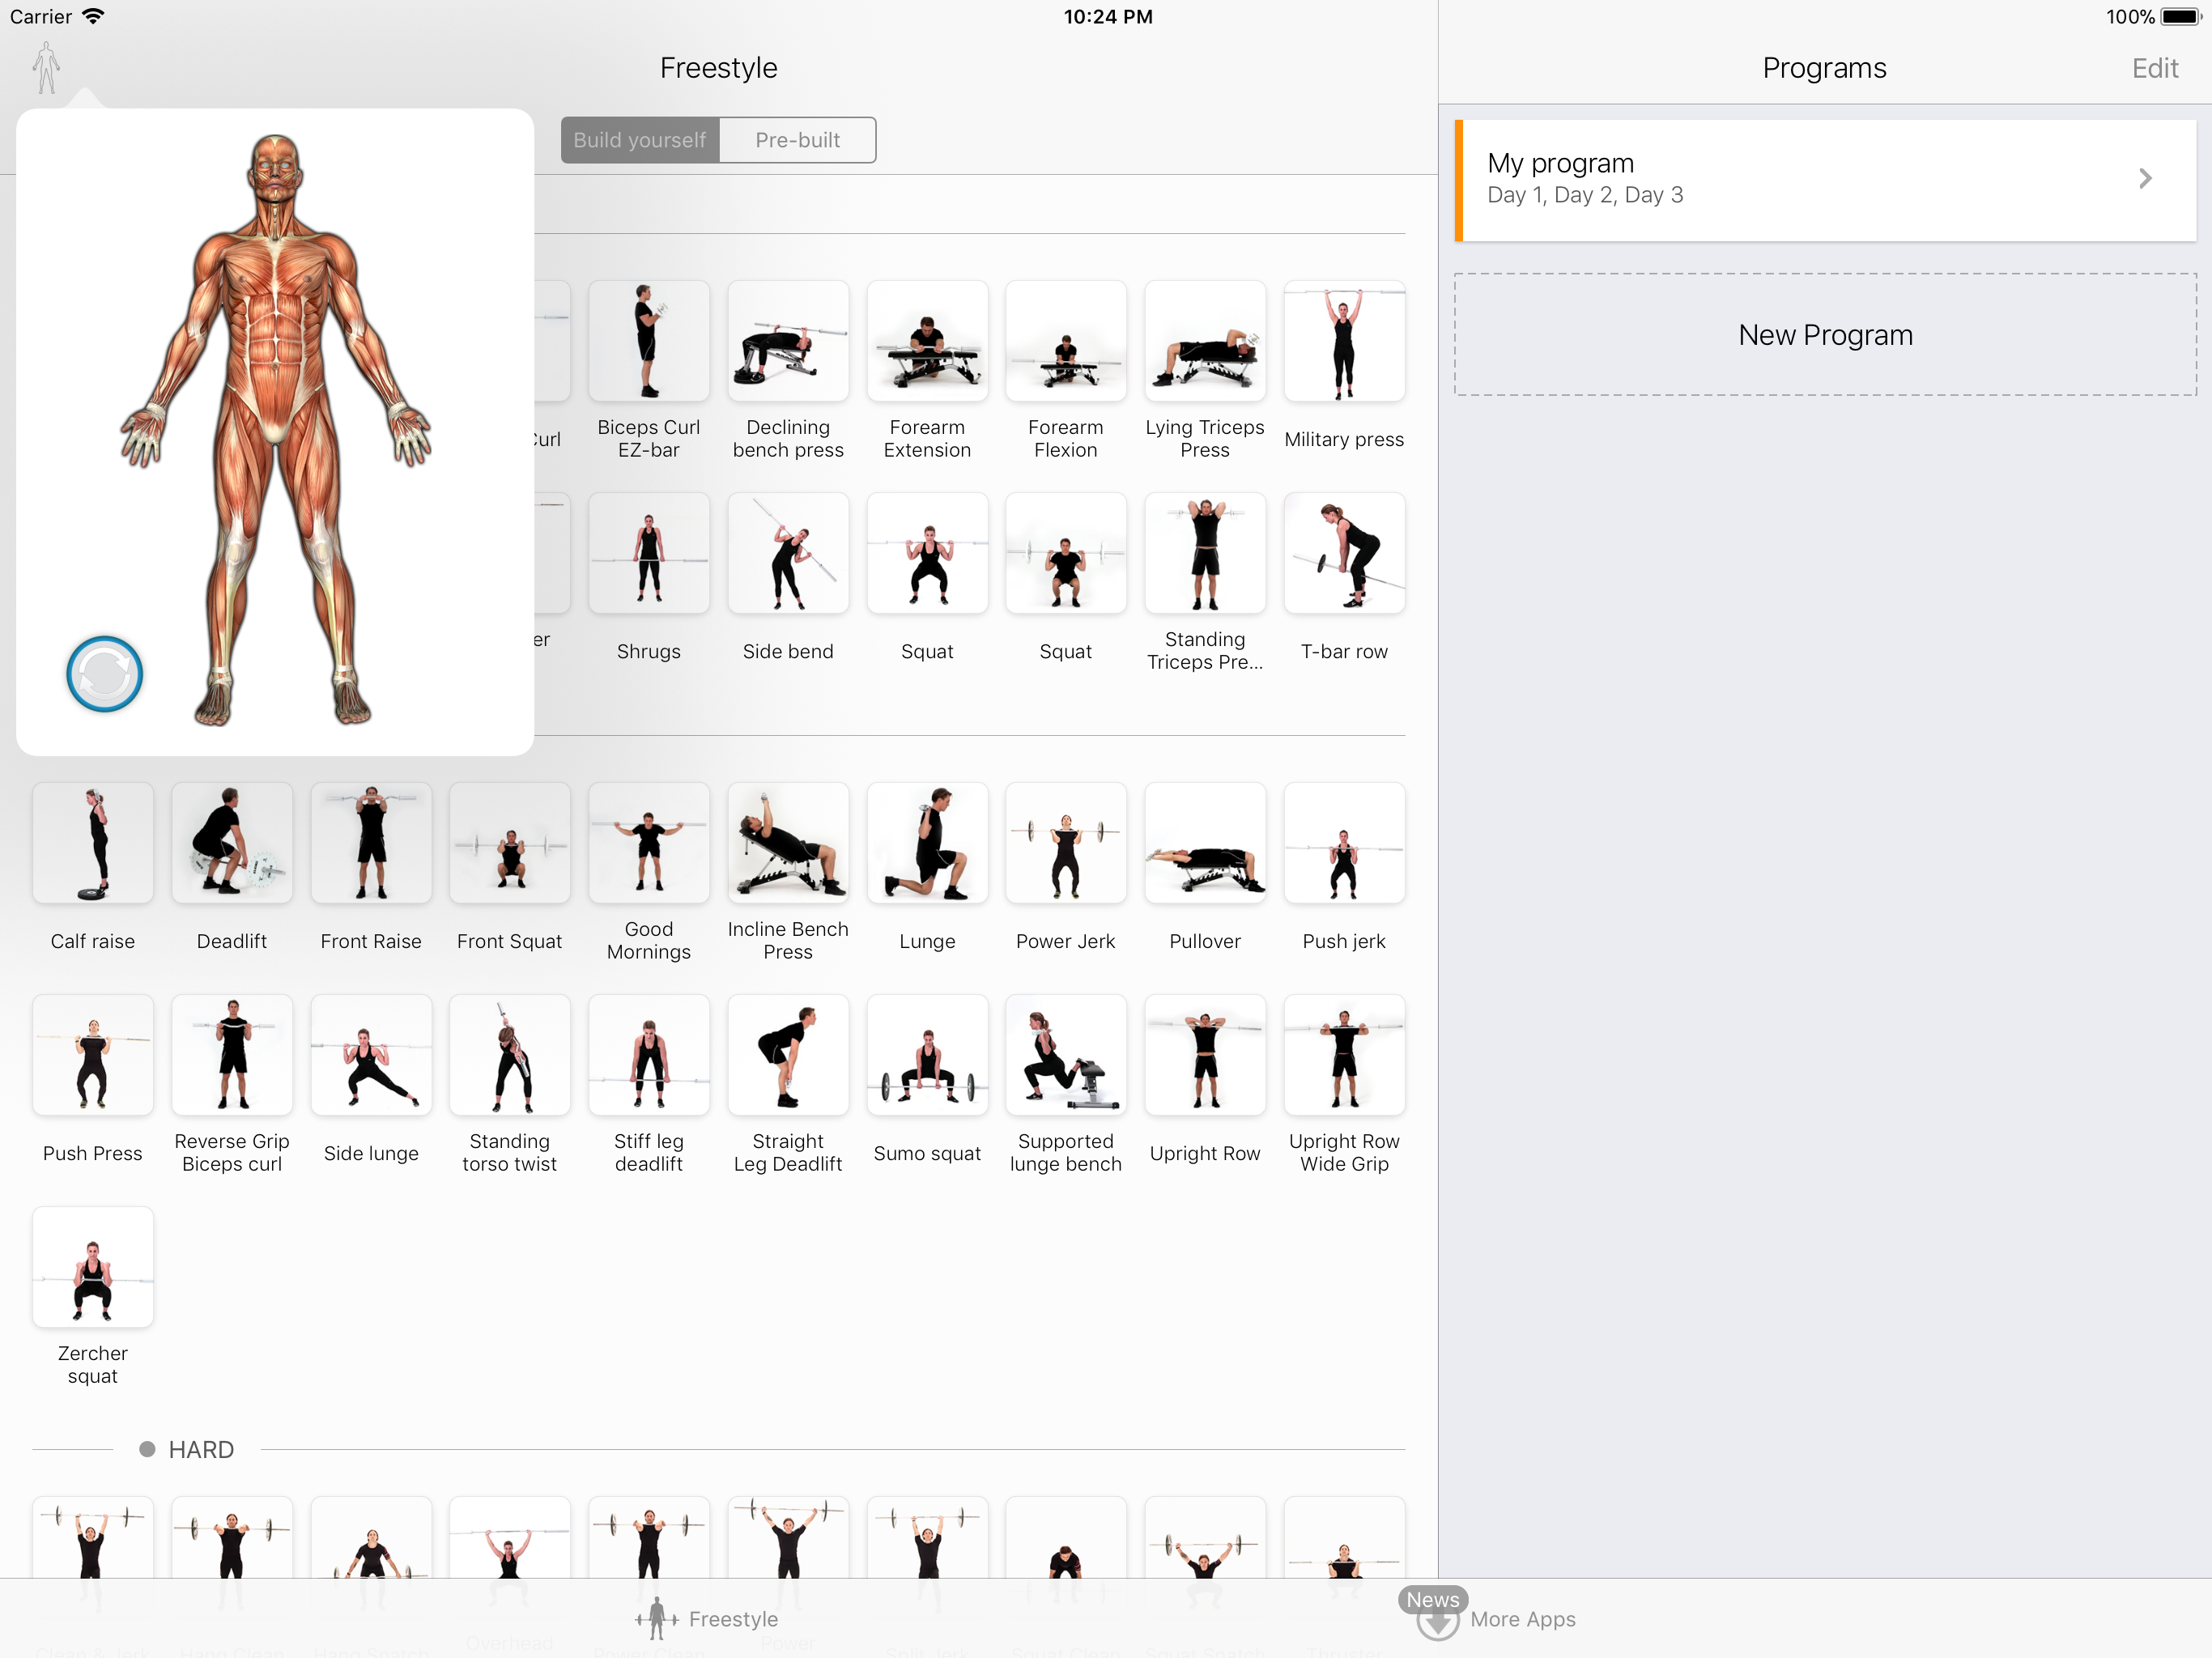
Task: Open the Freestyle bottom tab
Action: (708, 1618)
